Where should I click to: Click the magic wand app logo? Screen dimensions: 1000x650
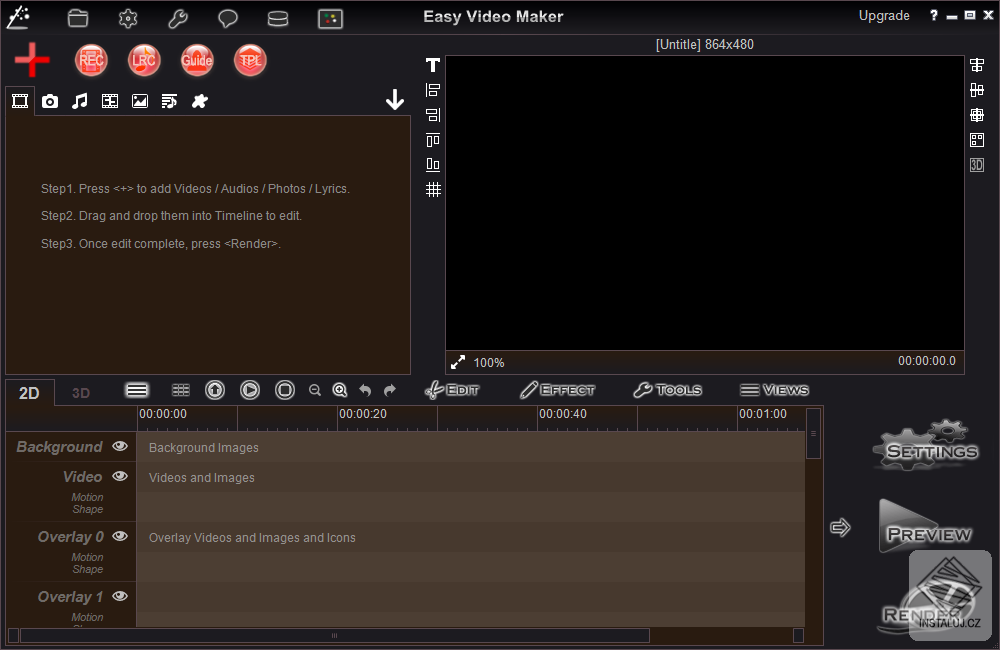coord(18,17)
